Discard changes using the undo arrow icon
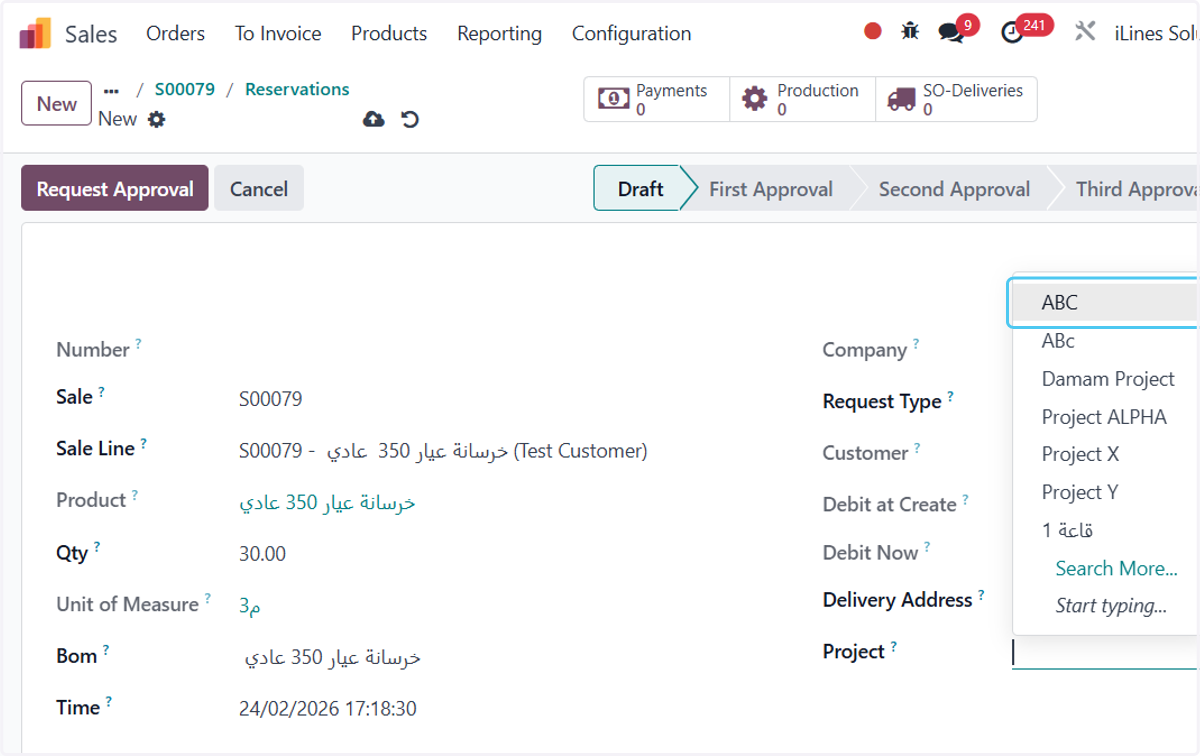Image resolution: width=1200 pixels, height=756 pixels. [x=410, y=120]
